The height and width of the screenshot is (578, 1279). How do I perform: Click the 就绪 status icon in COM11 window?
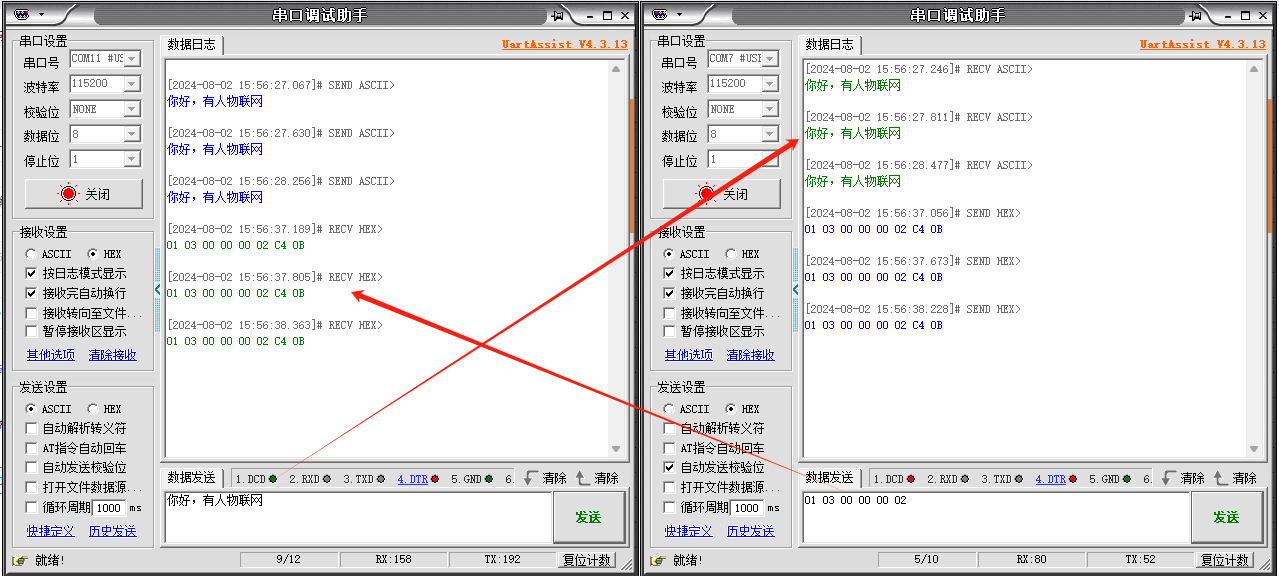pyautogui.click(x=19, y=560)
